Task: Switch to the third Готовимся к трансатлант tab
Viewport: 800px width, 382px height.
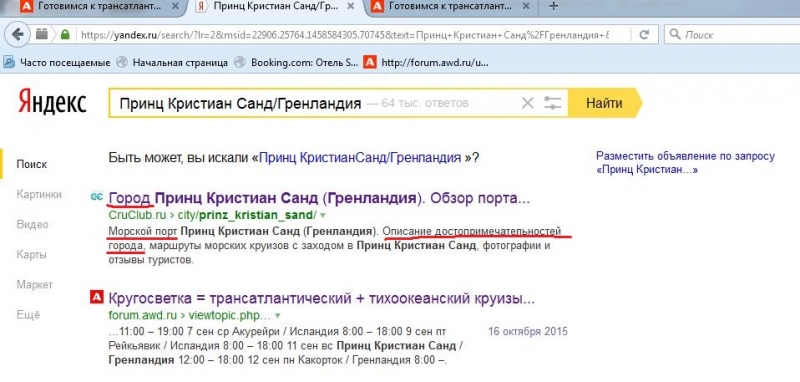Action: 451,6
